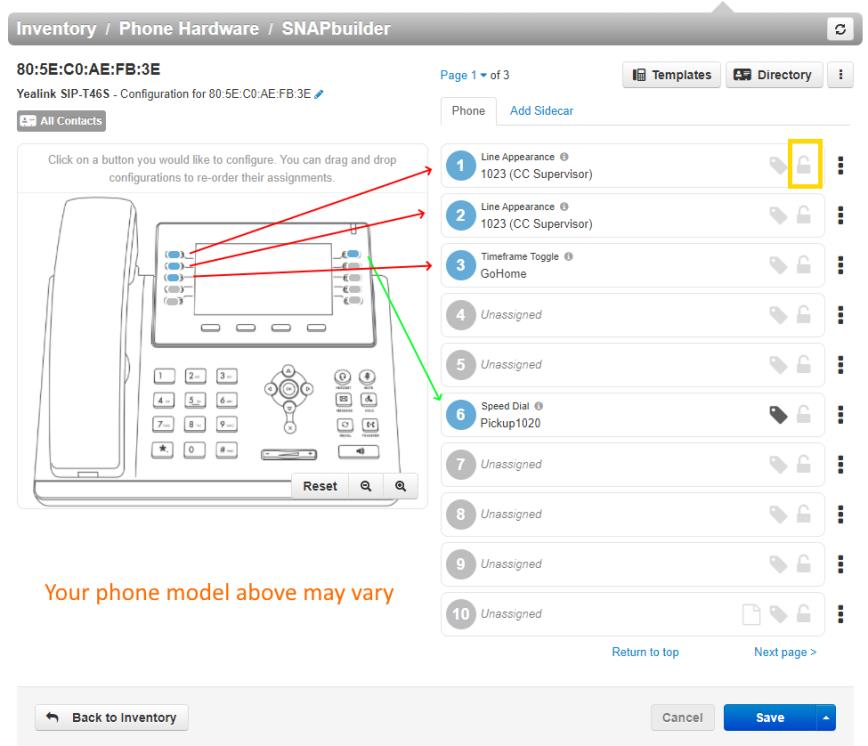Toggle the lock on Unassigned button 8
The height and width of the screenshot is (746, 868).
coord(804,513)
